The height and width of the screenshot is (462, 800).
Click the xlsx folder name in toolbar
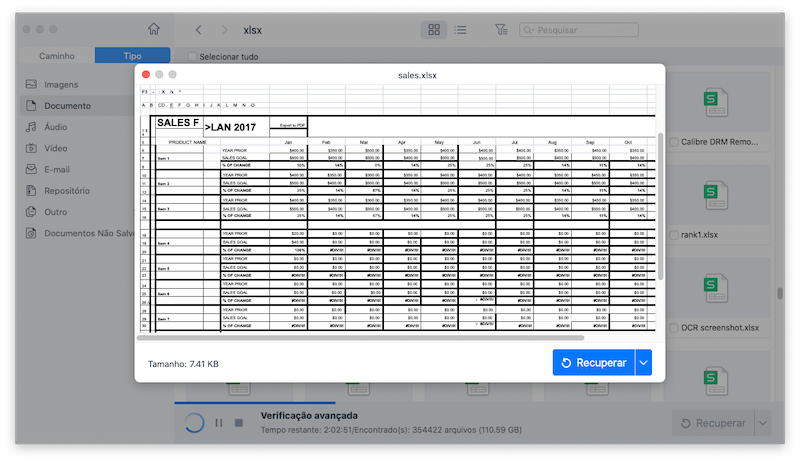253,31
